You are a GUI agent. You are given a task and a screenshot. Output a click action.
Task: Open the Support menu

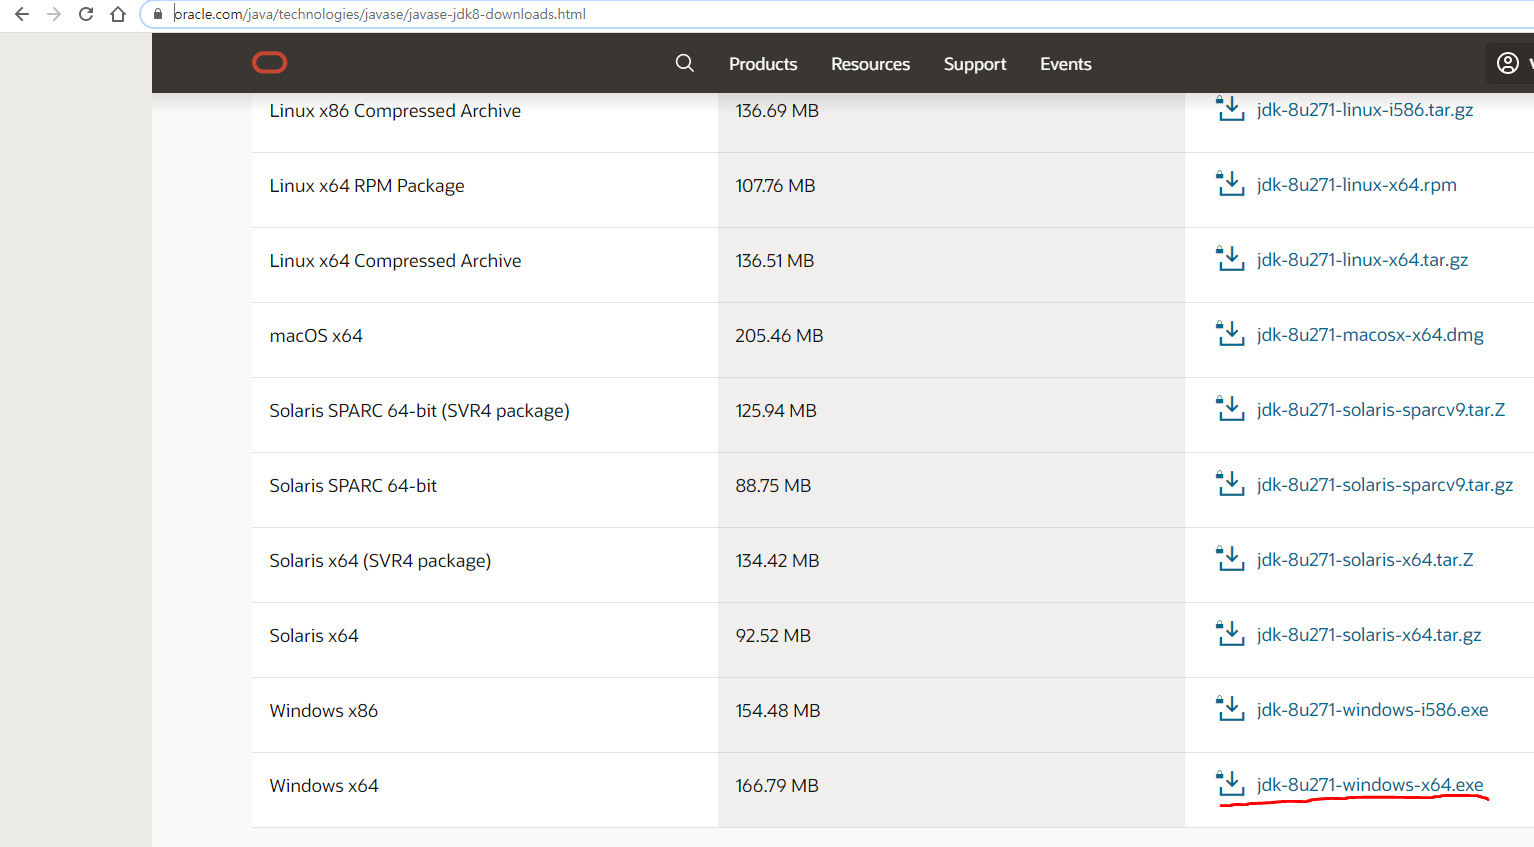tap(975, 64)
